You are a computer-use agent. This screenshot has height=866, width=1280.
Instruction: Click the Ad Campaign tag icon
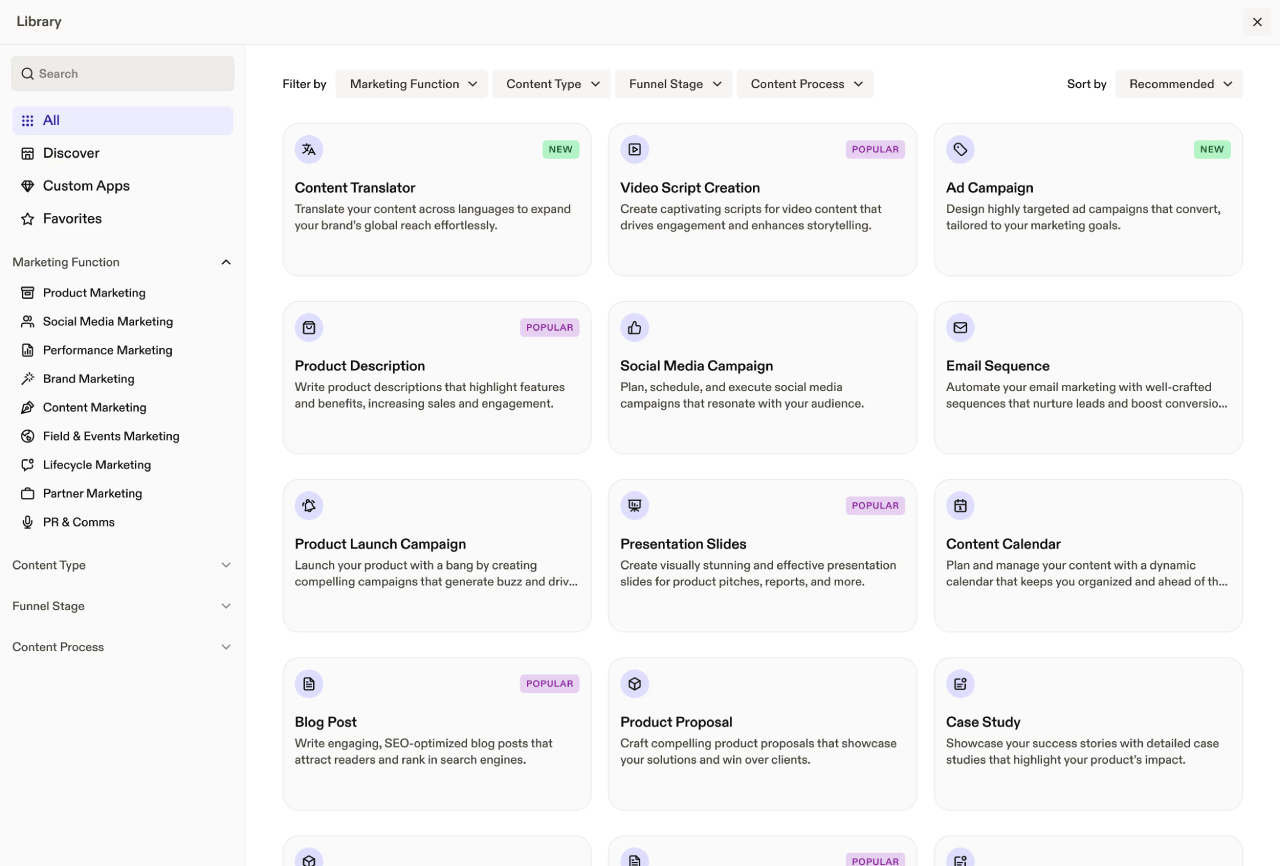(960, 150)
